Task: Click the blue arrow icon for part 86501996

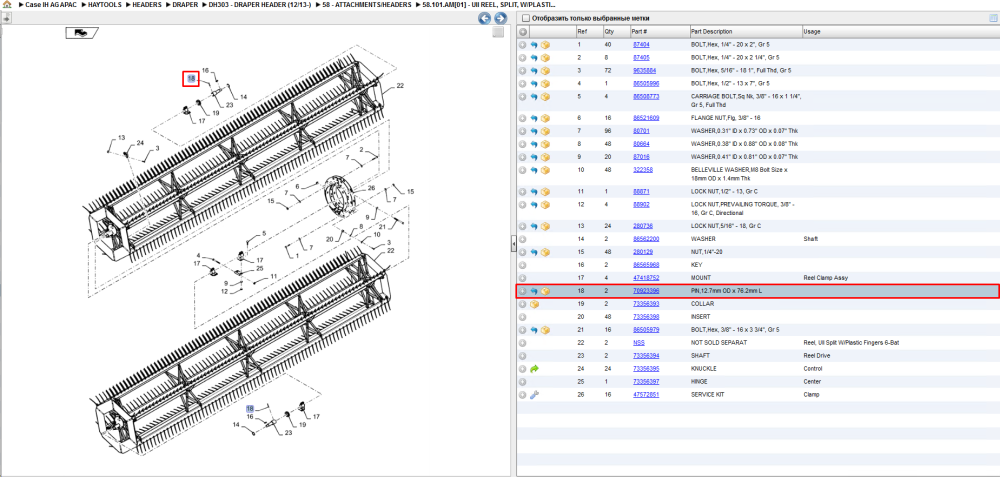Action: click(x=534, y=84)
